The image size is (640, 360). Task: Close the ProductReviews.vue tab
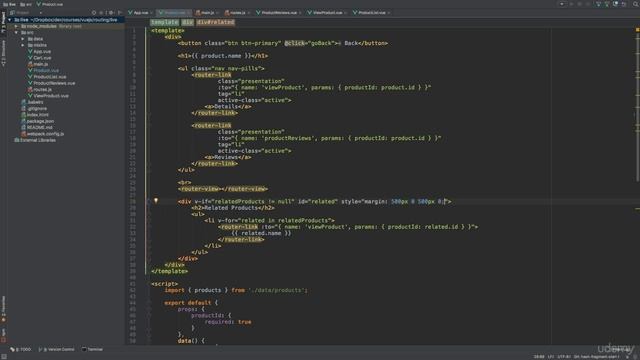300,13
